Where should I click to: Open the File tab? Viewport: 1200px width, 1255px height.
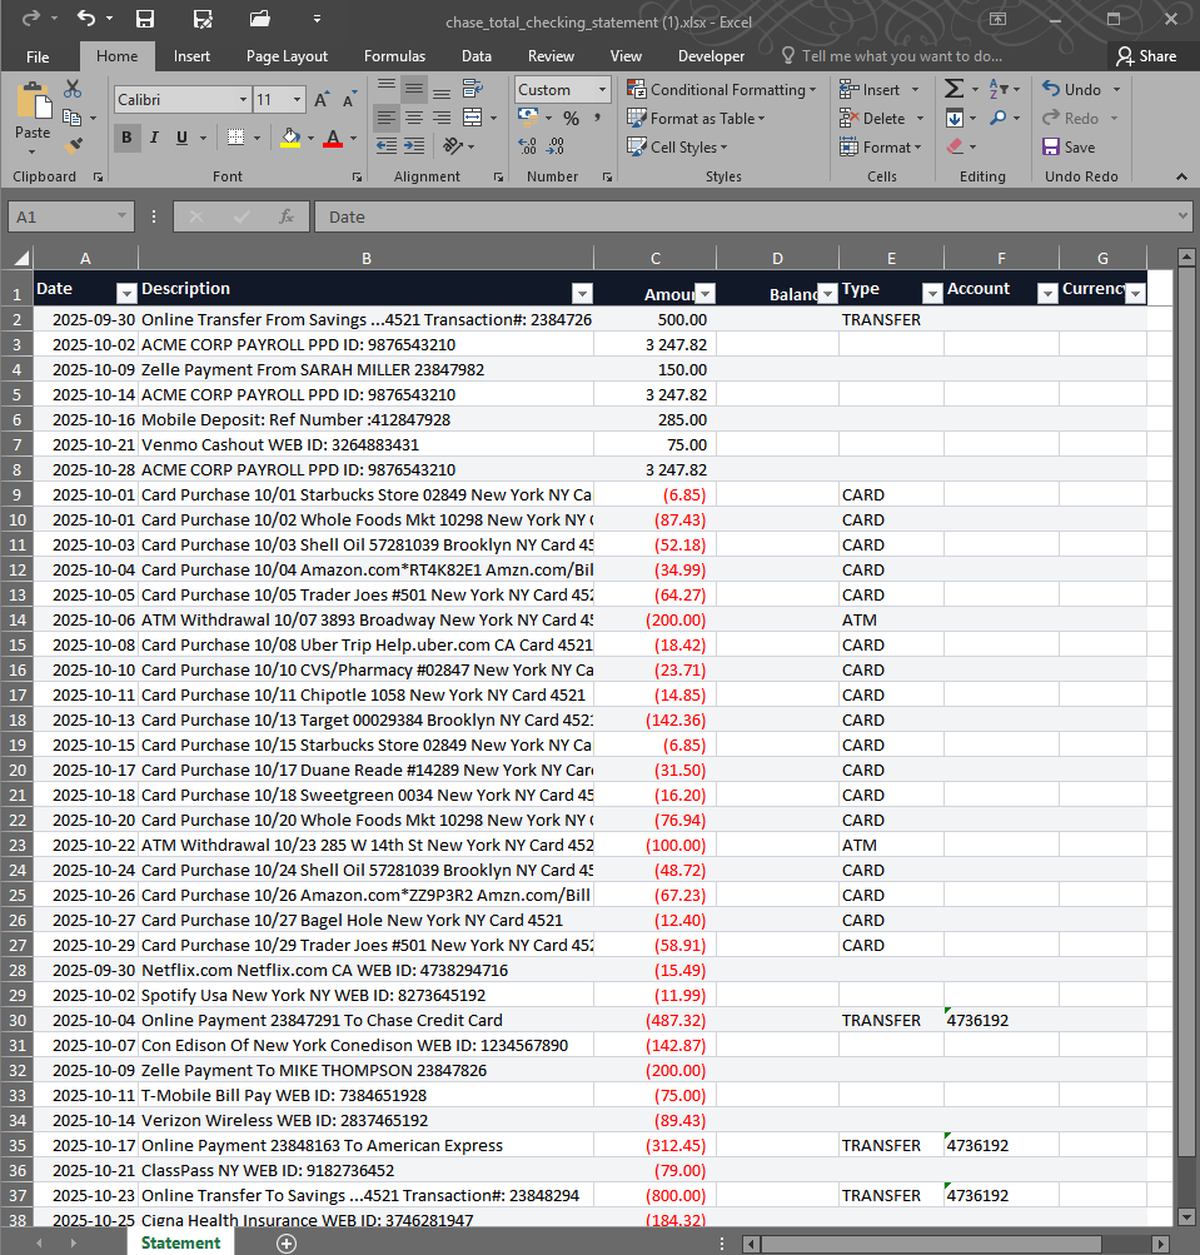coord(38,56)
